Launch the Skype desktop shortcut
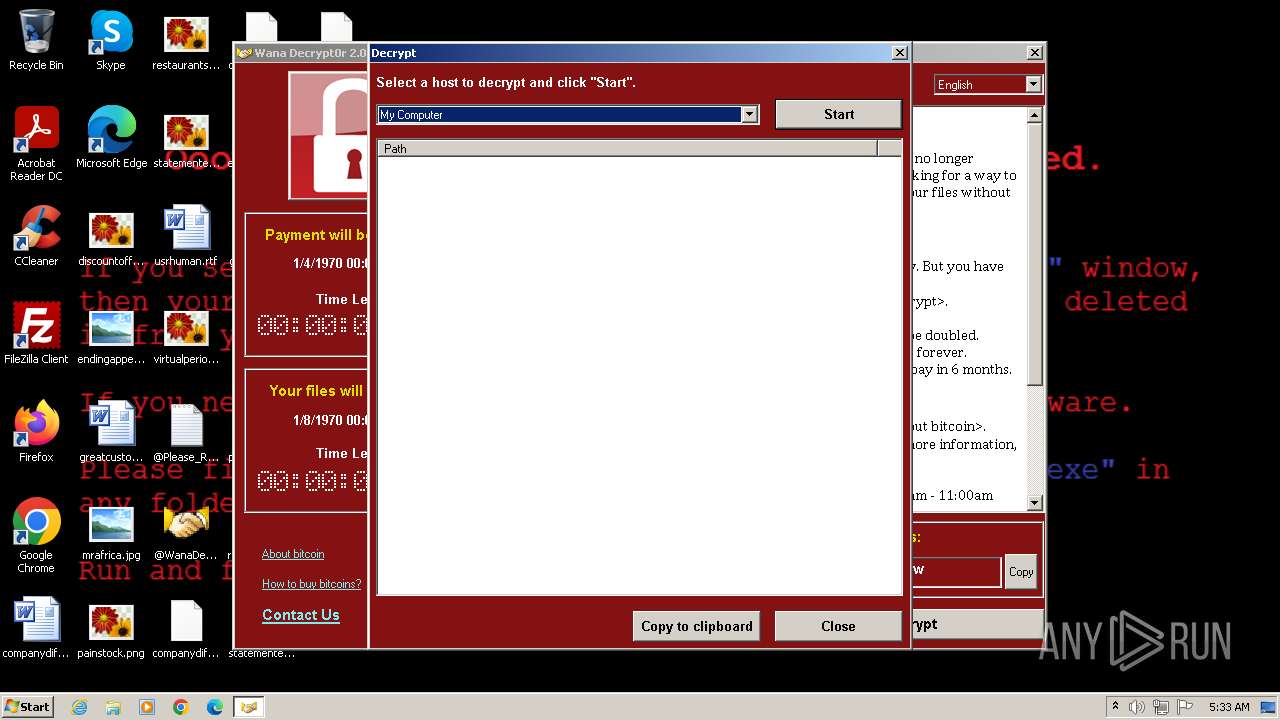 111,40
